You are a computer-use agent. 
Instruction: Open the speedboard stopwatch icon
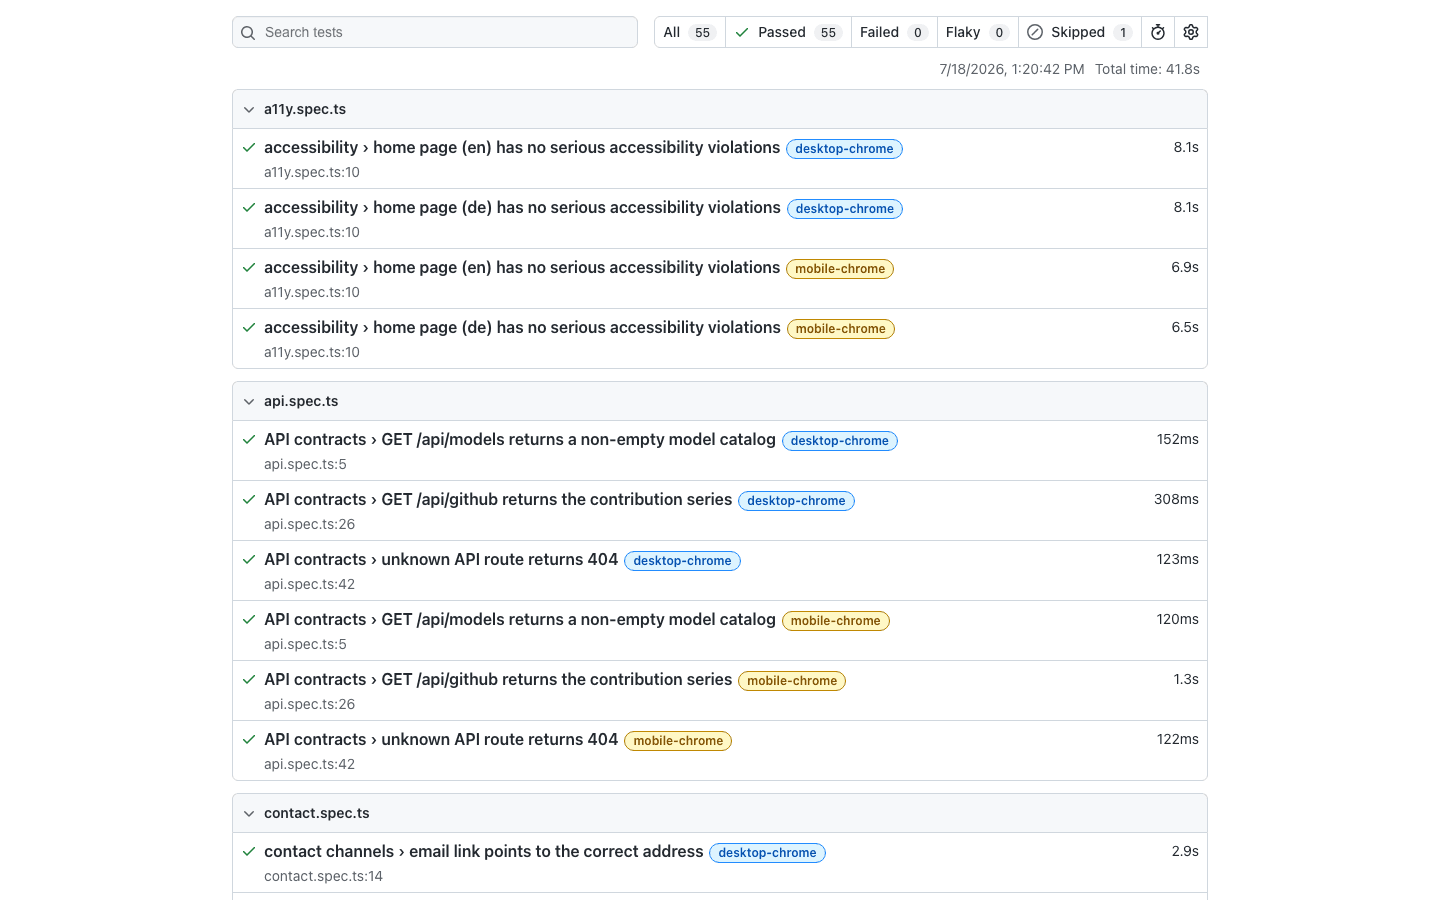click(x=1158, y=32)
